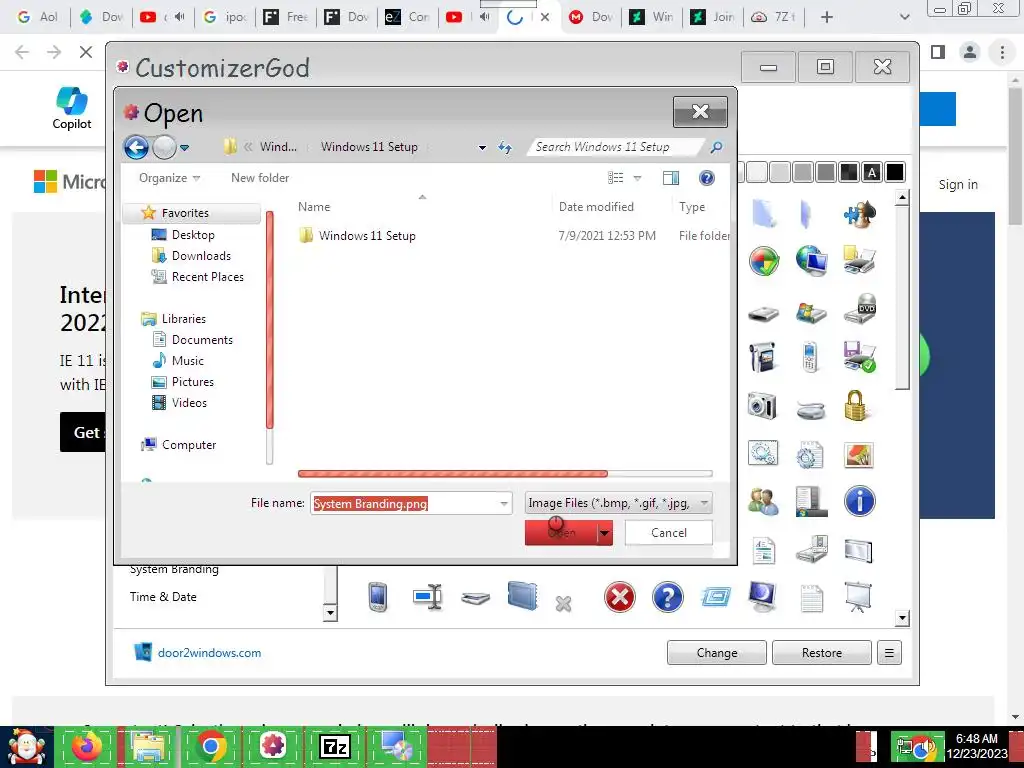Open Chrome from the taskbar

211,746
